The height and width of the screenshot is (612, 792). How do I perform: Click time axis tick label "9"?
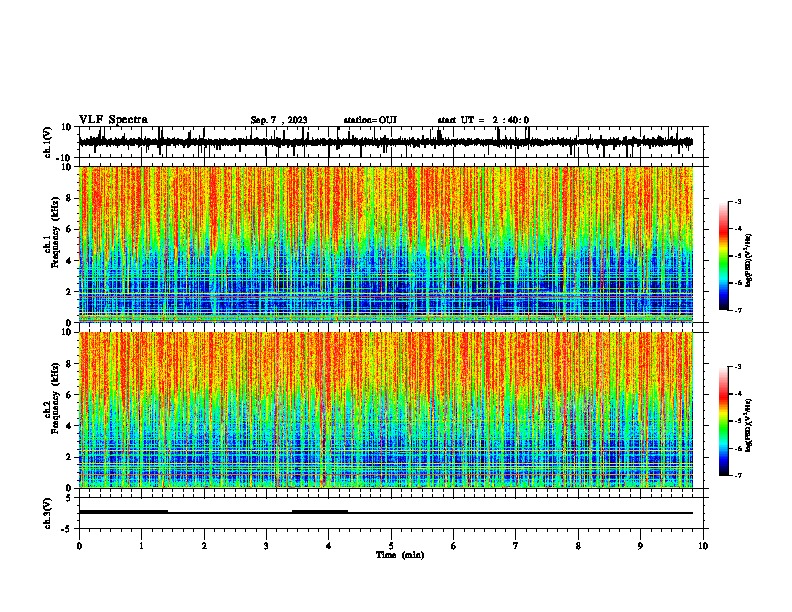pyautogui.click(x=640, y=546)
